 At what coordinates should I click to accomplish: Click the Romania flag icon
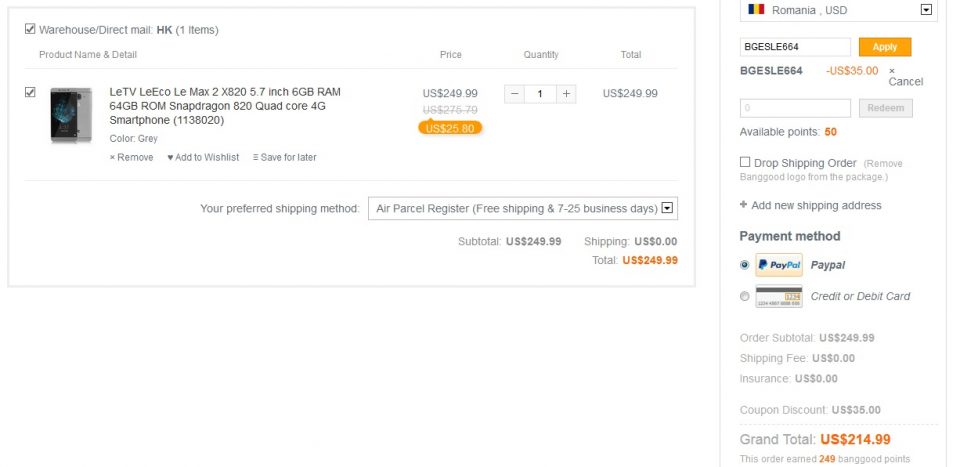[x=756, y=9]
